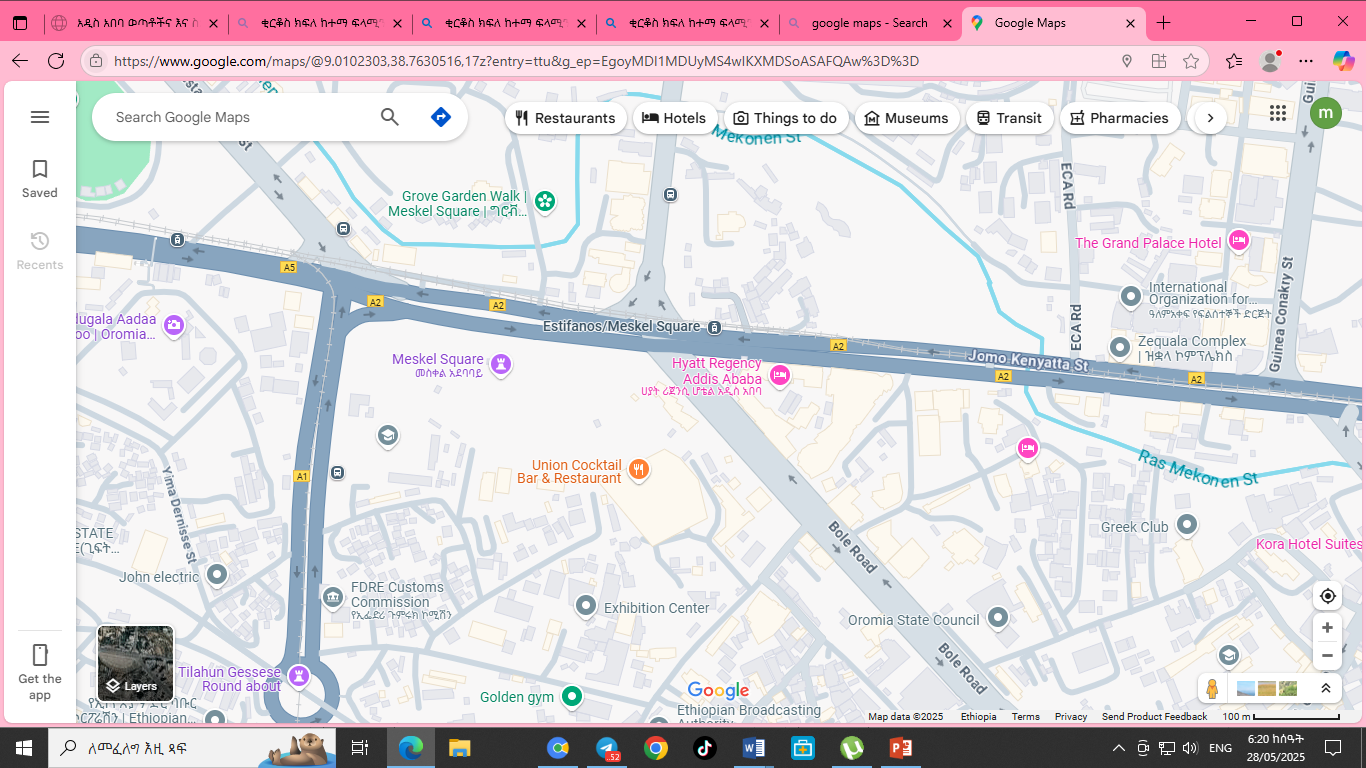Expand the map imagery options chevron
The height and width of the screenshot is (768, 1366).
click(x=1325, y=688)
